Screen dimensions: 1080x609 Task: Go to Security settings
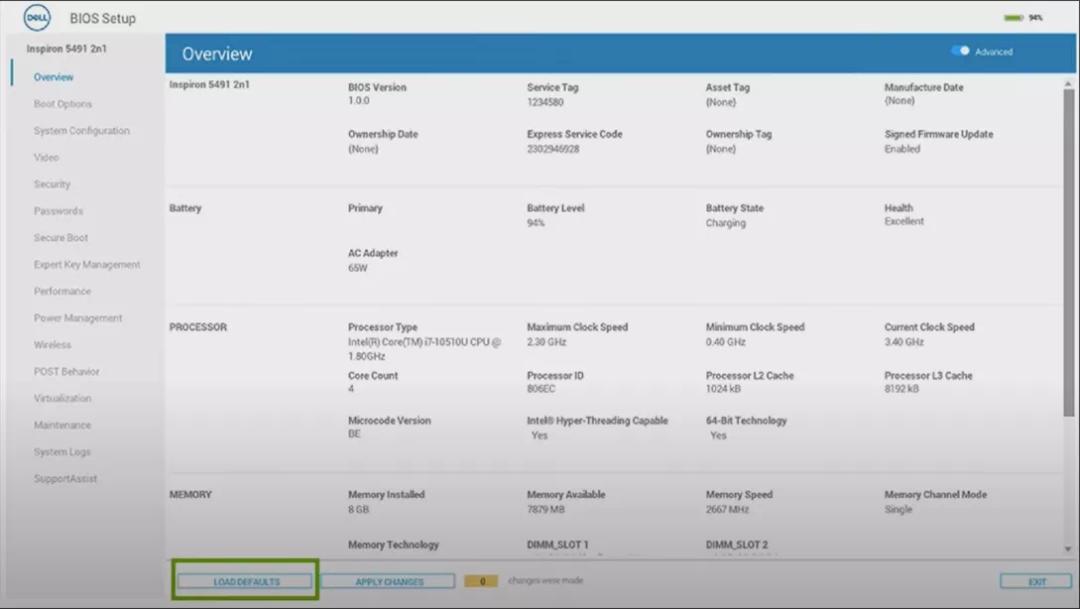pos(52,184)
